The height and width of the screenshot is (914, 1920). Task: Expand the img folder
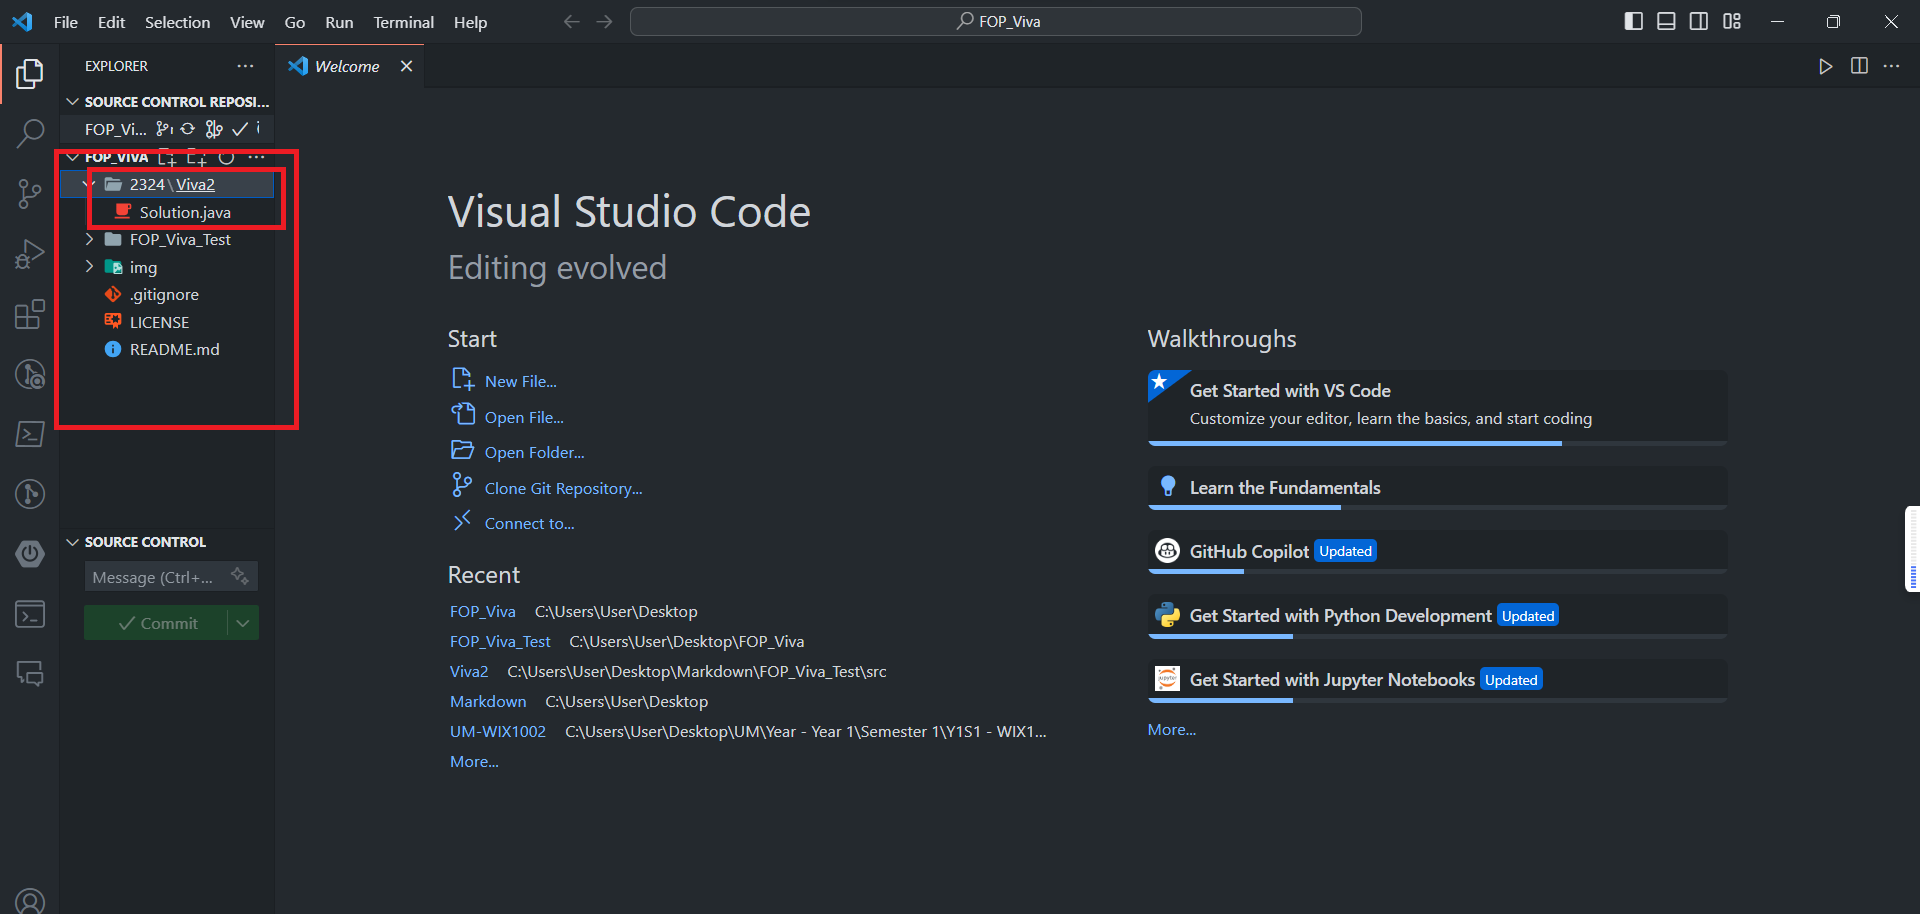pyautogui.click(x=89, y=267)
